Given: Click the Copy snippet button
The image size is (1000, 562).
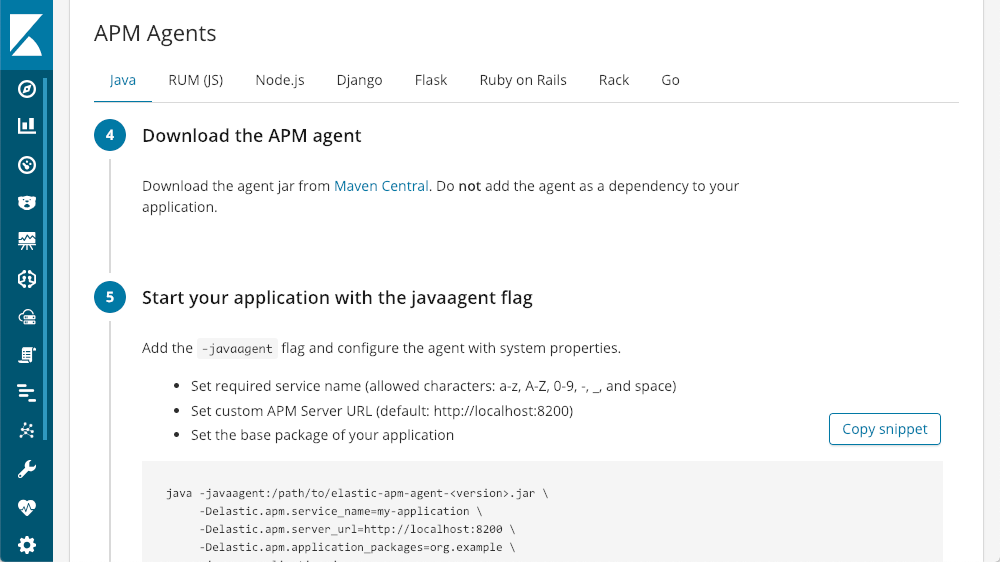Looking at the screenshot, I should click(x=885, y=429).
